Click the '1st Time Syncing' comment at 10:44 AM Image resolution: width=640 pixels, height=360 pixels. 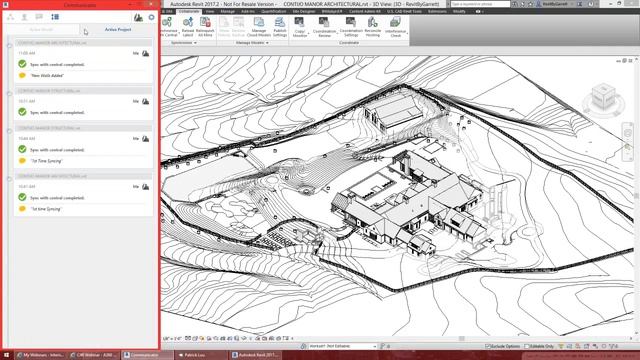point(46,161)
